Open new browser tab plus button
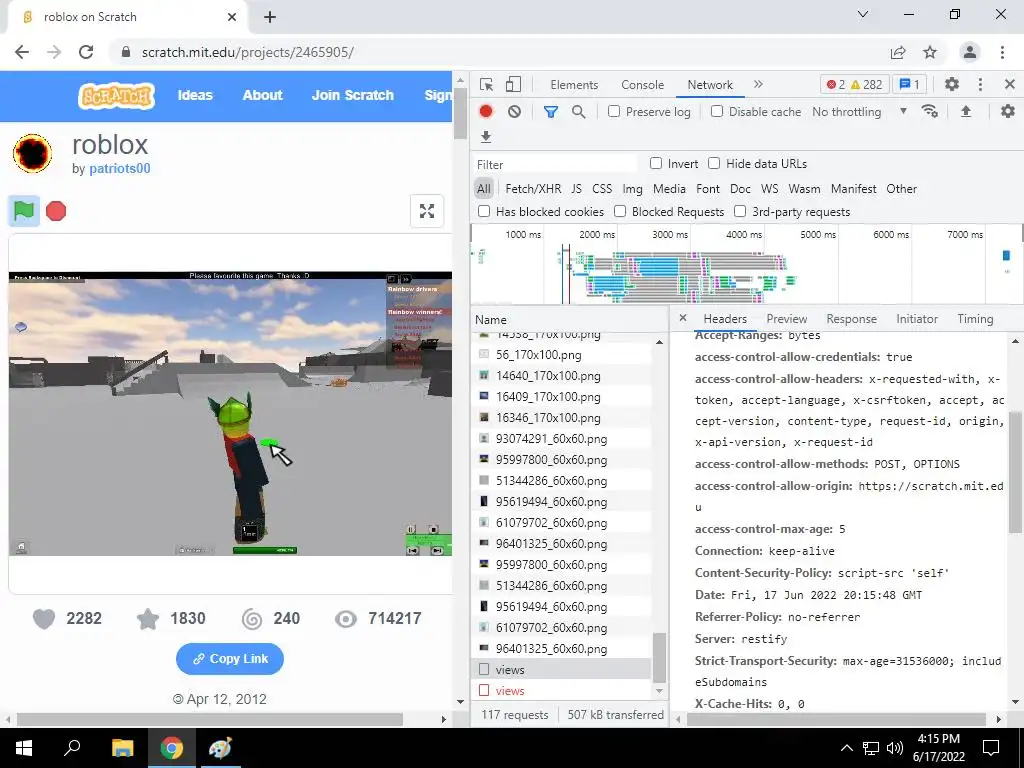1024x768 pixels. click(270, 17)
